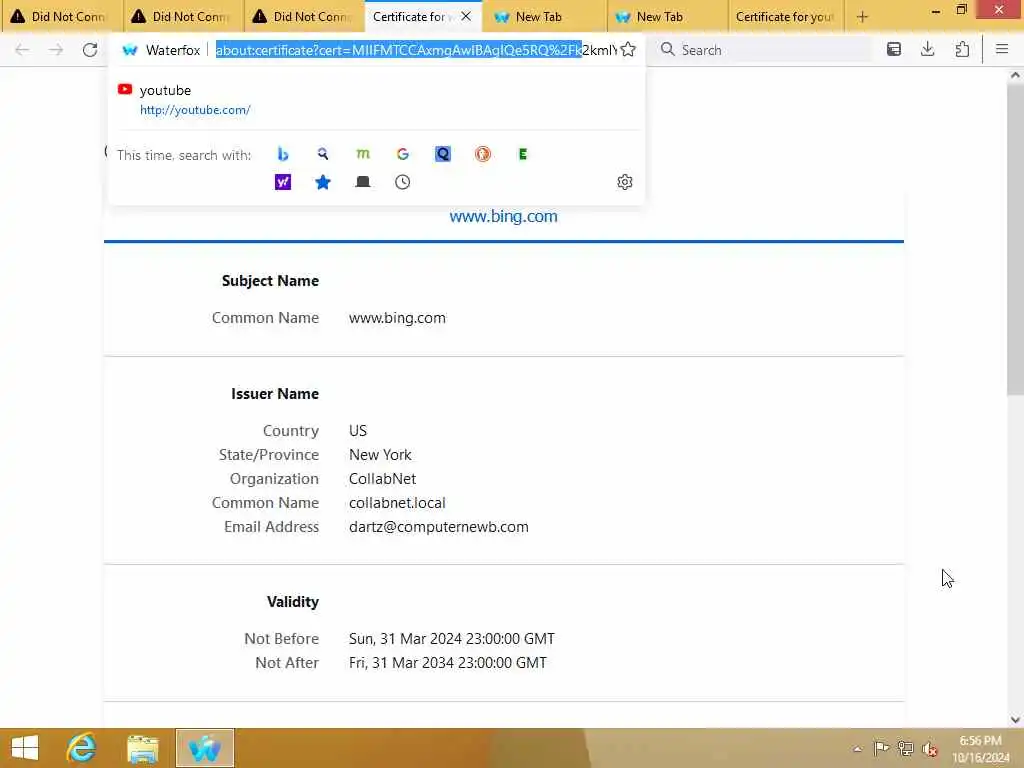The height and width of the screenshot is (768, 1024).
Task: Go forward one page
Action: 56,50
